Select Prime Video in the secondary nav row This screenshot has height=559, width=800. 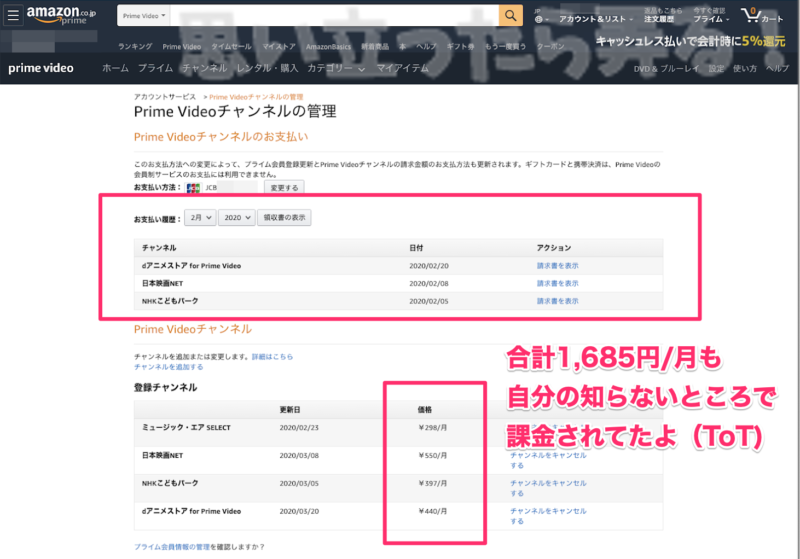[182, 46]
